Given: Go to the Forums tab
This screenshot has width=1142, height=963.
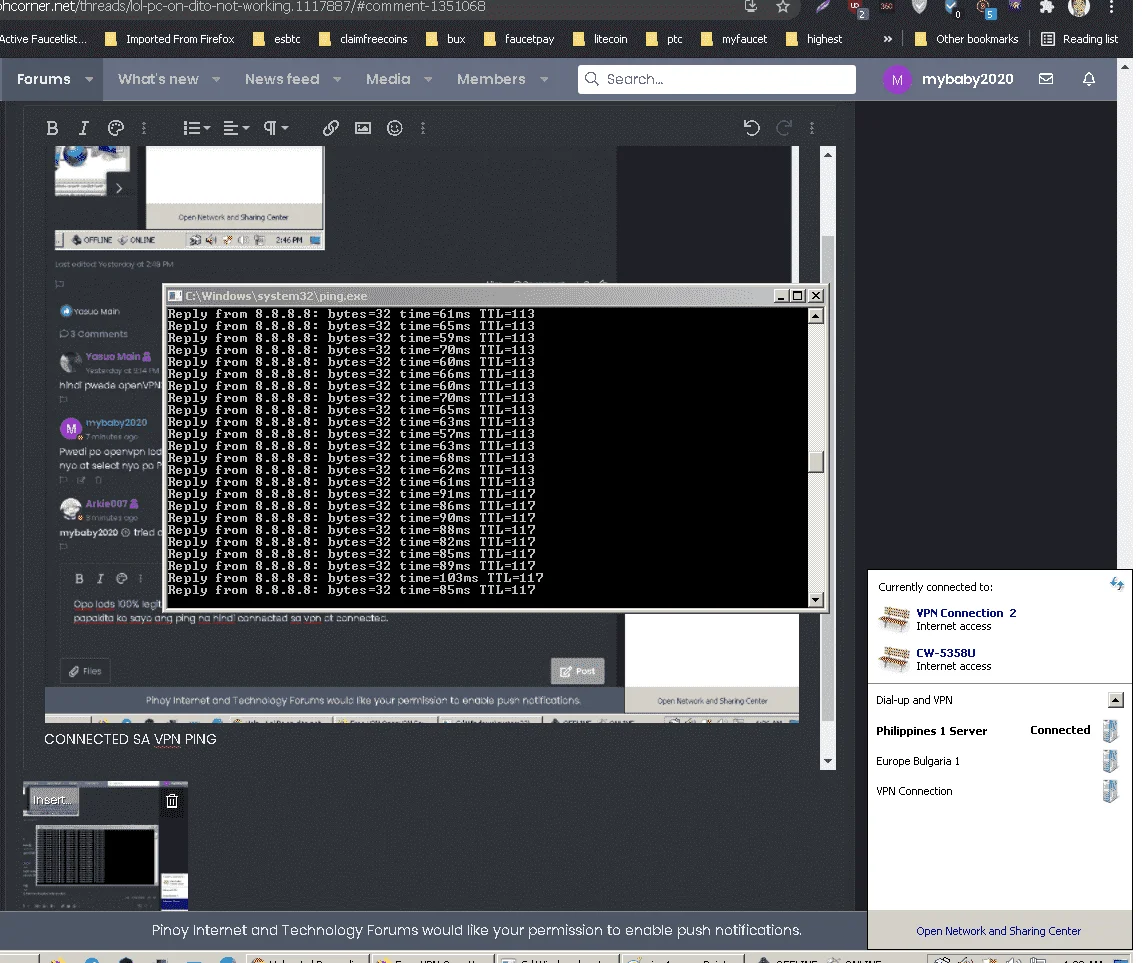Looking at the screenshot, I should click(x=44, y=79).
